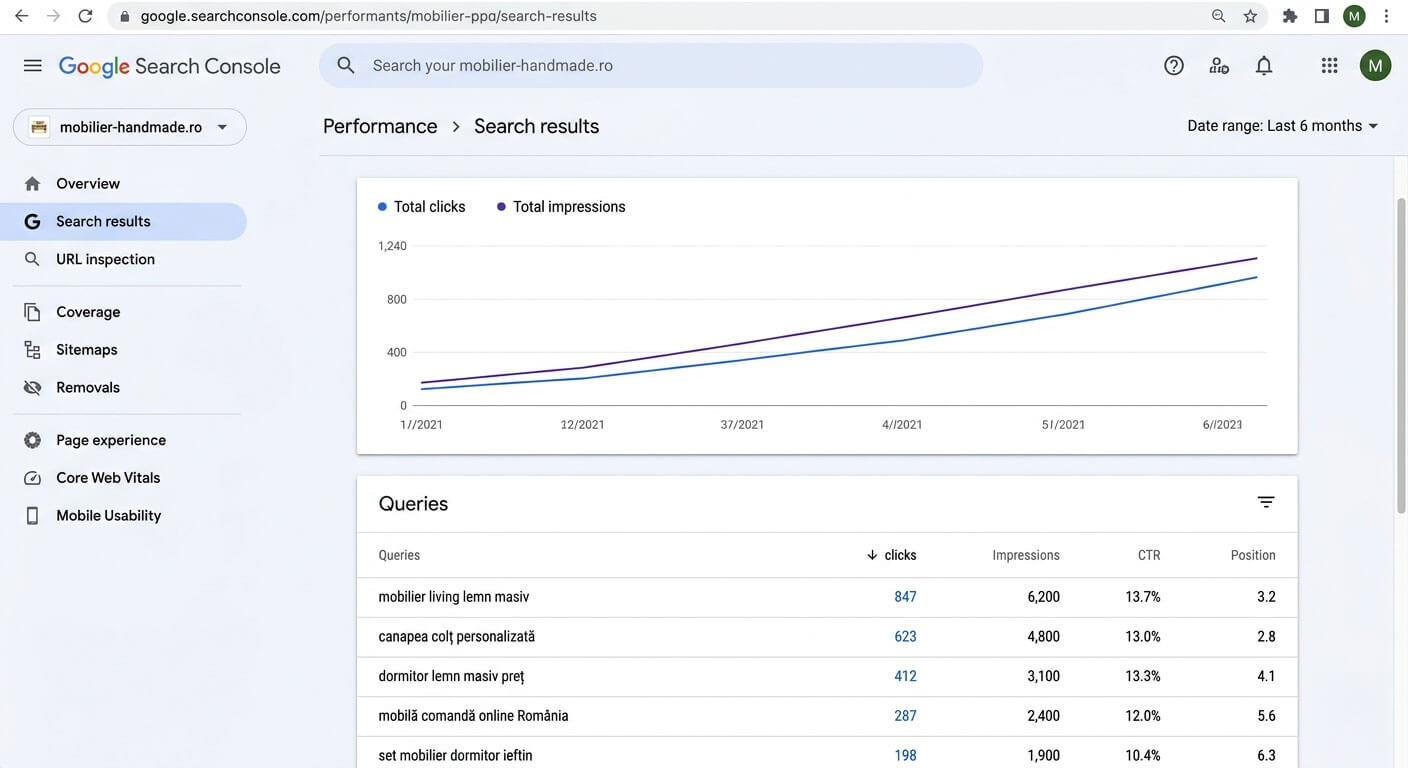Open query 'mobilier living lemn masiv'
The width and height of the screenshot is (1408, 768).
click(x=453, y=597)
